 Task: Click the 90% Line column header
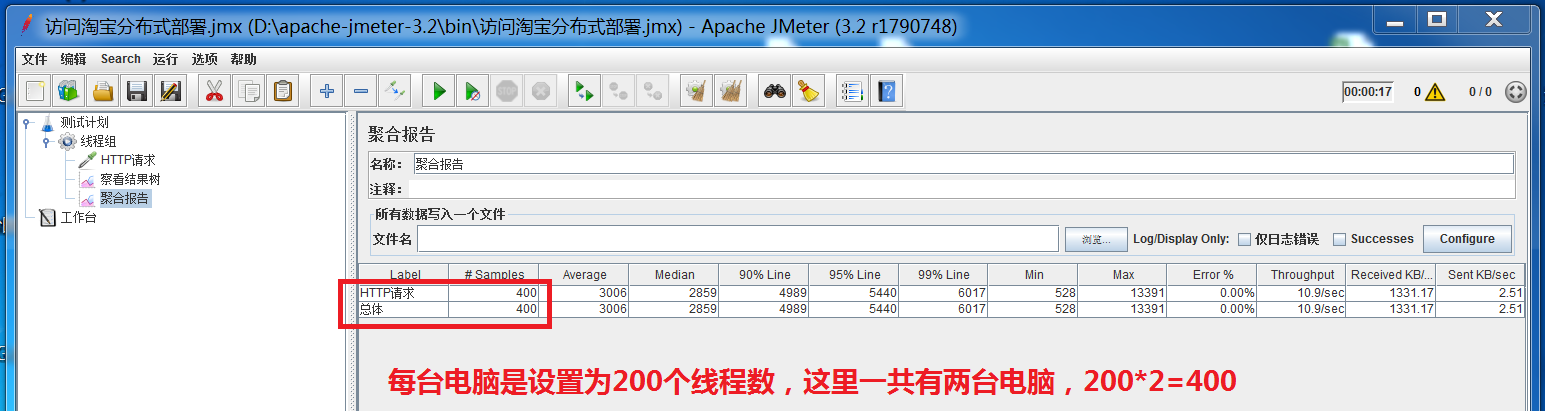coord(764,275)
